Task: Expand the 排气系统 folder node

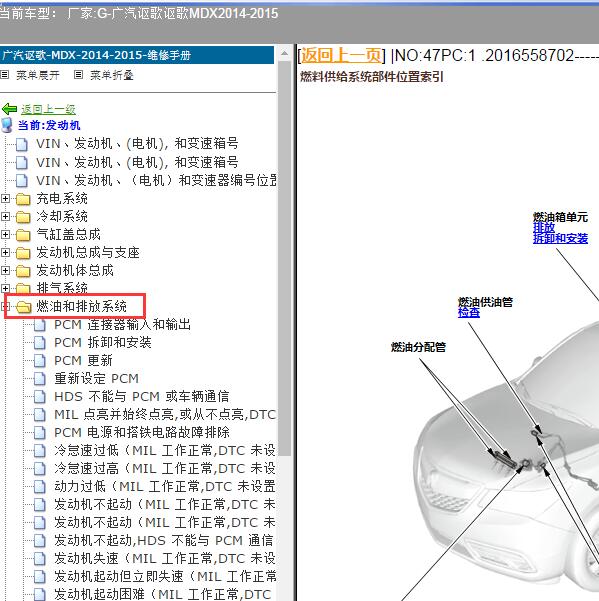Action: tap(5, 288)
